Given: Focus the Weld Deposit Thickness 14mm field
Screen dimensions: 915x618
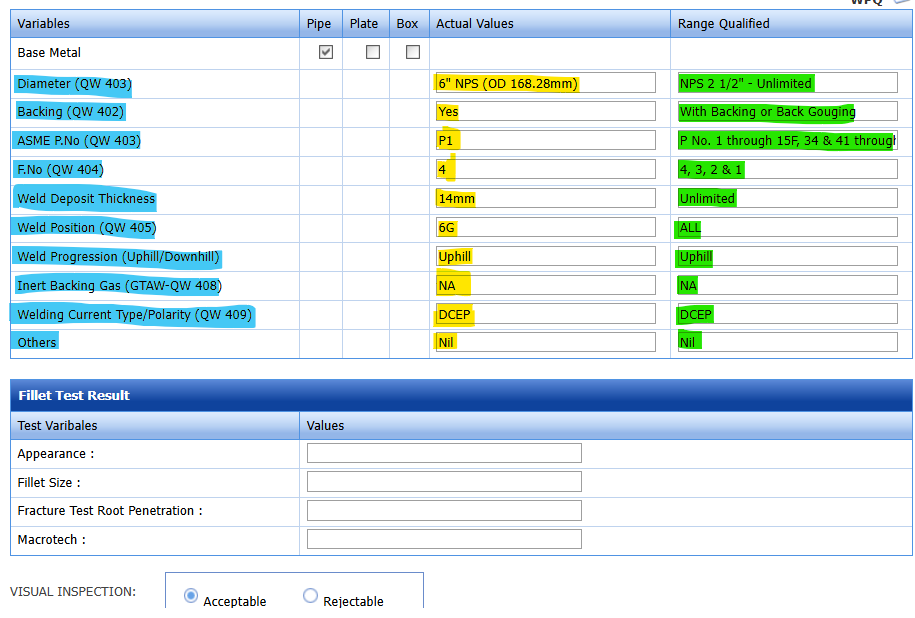Looking at the screenshot, I should click(x=545, y=199).
